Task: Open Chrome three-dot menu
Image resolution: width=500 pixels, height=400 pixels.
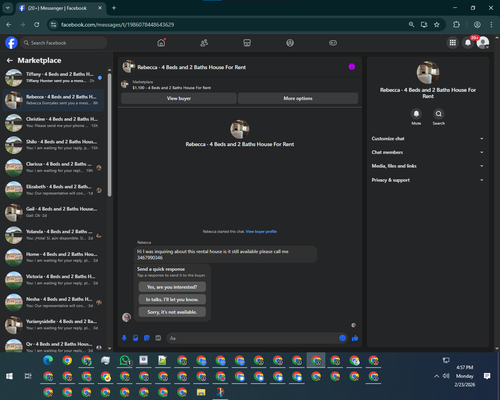Action: point(491,25)
